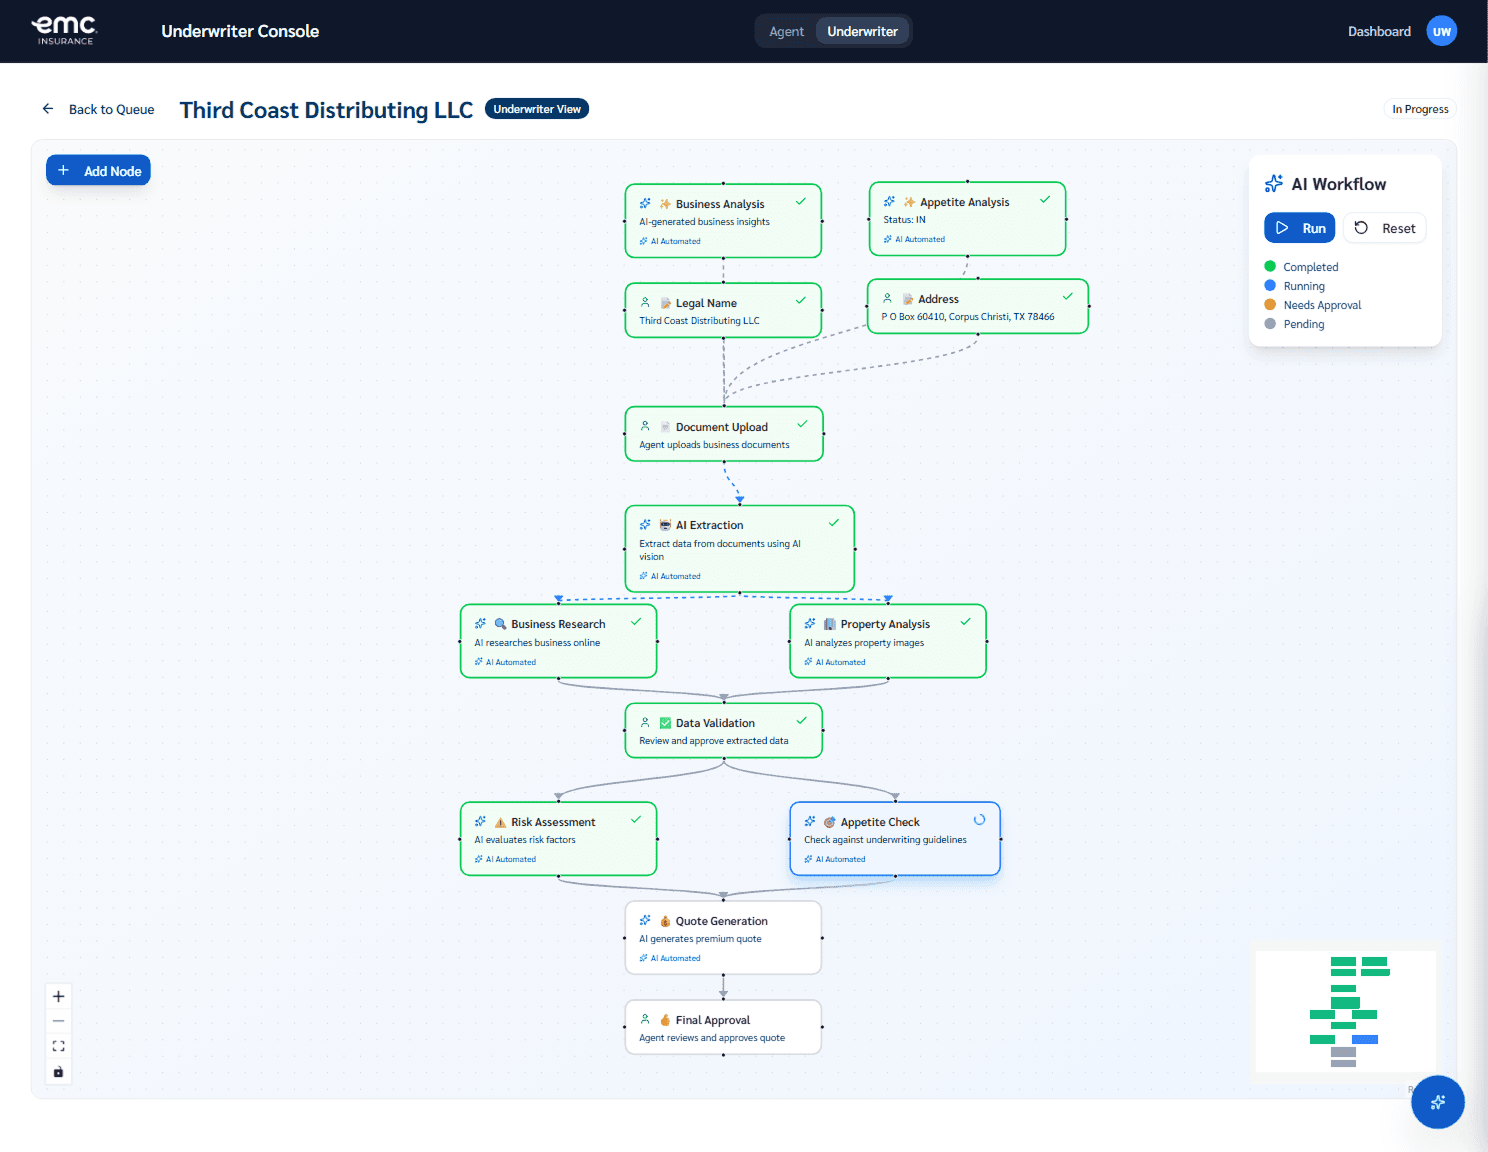Click the minimap thumbnail in the corner
The height and width of the screenshot is (1152, 1488).
click(1345, 1010)
